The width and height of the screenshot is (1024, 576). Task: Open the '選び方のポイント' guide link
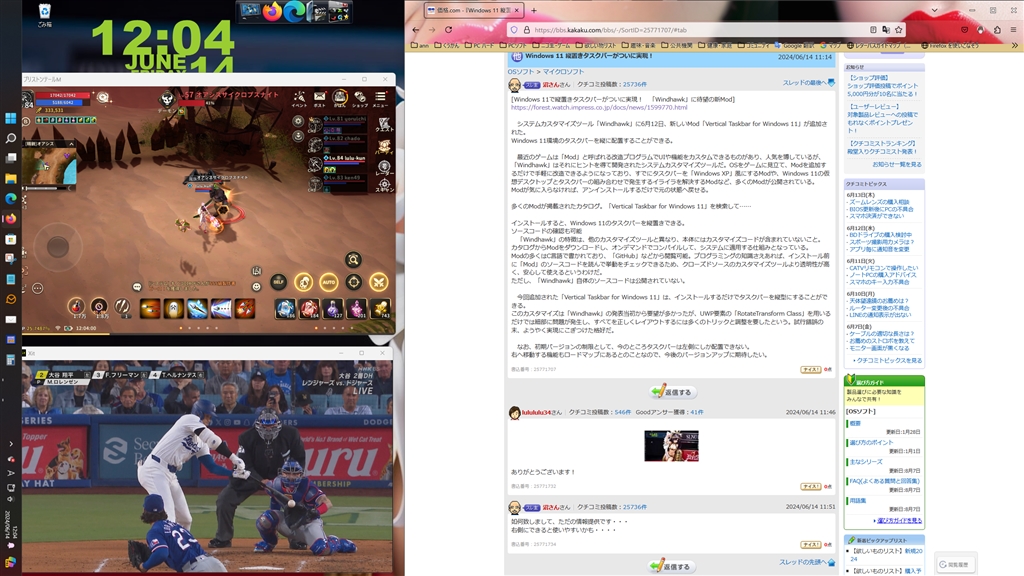pyautogui.click(x=871, y=443)
